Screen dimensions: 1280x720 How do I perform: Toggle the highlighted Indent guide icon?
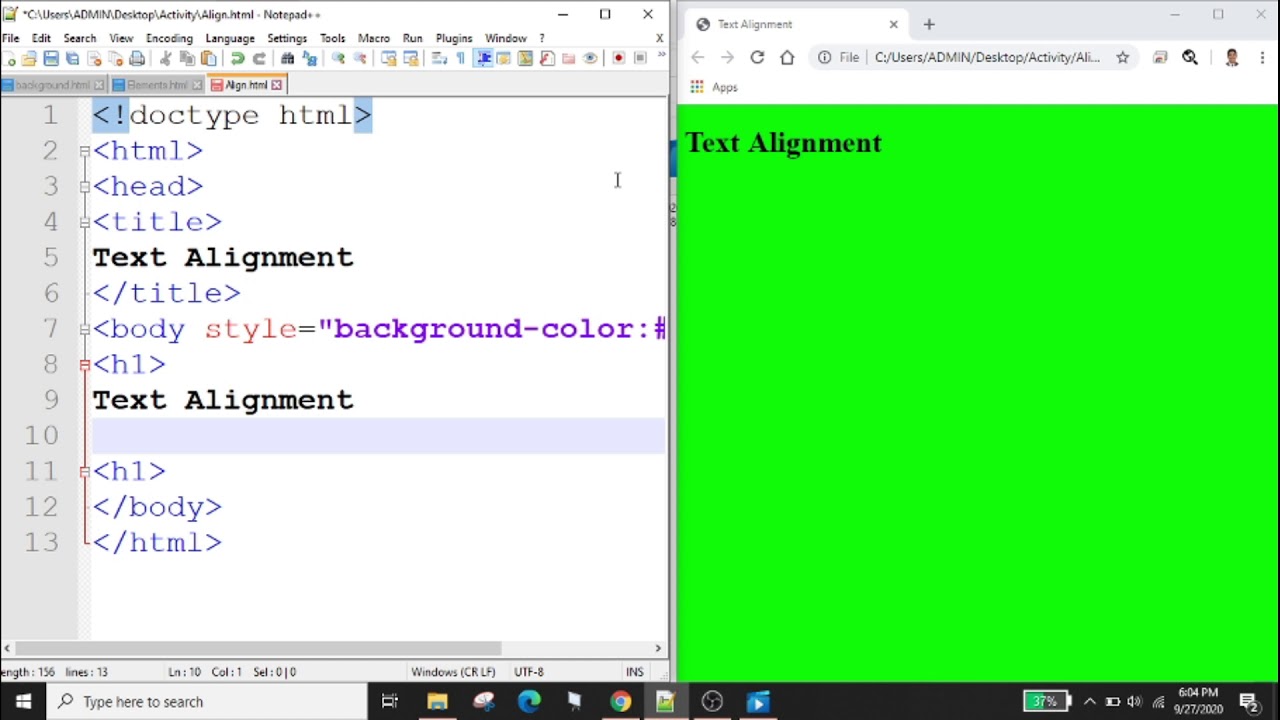[x=483, y=58]
